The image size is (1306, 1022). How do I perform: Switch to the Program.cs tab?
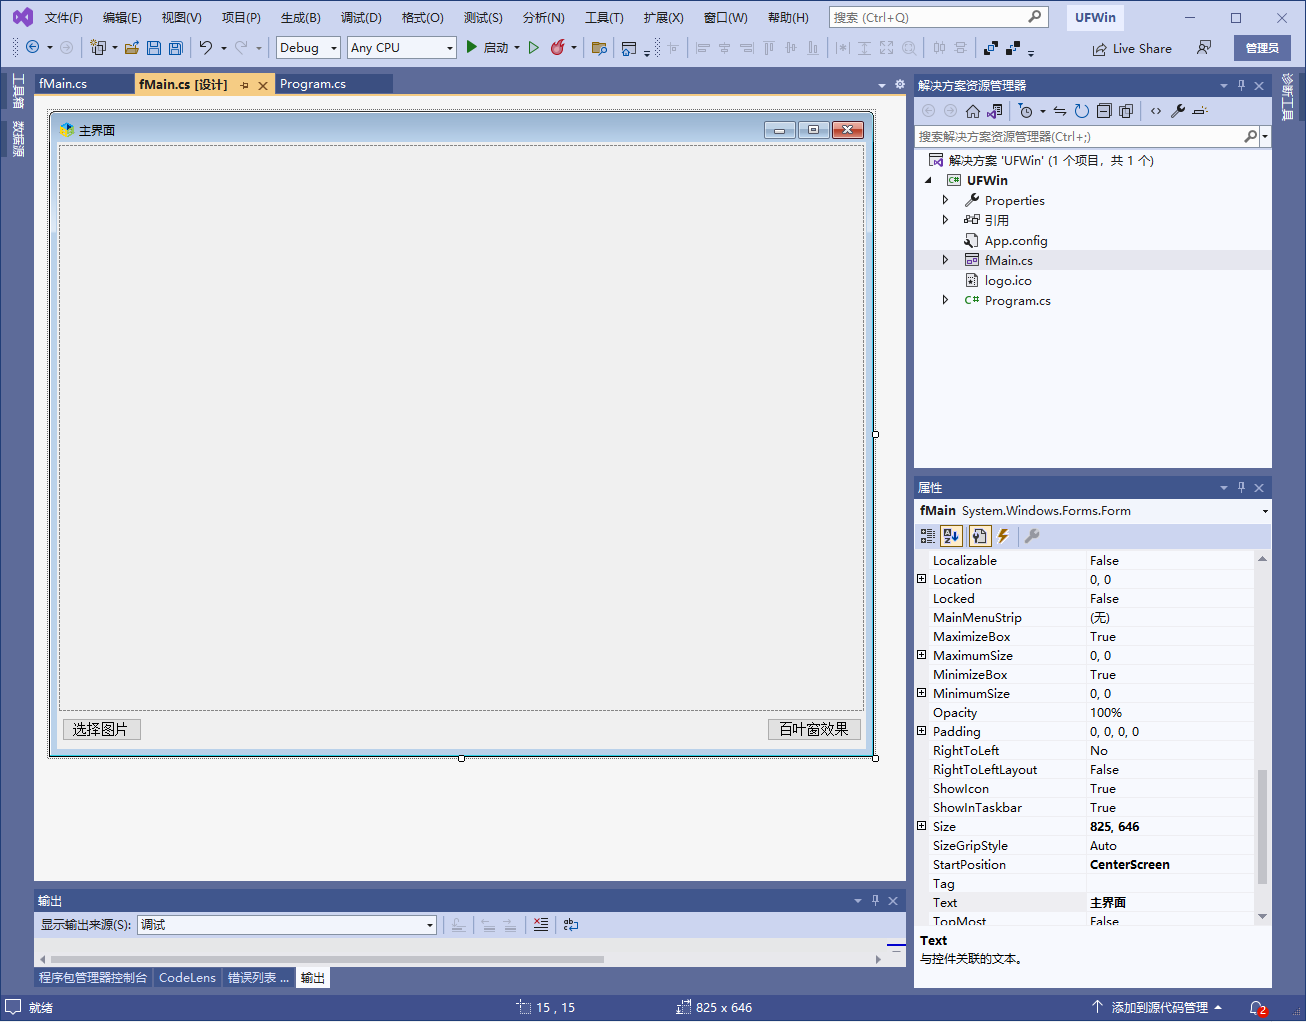tap(313, 84)
